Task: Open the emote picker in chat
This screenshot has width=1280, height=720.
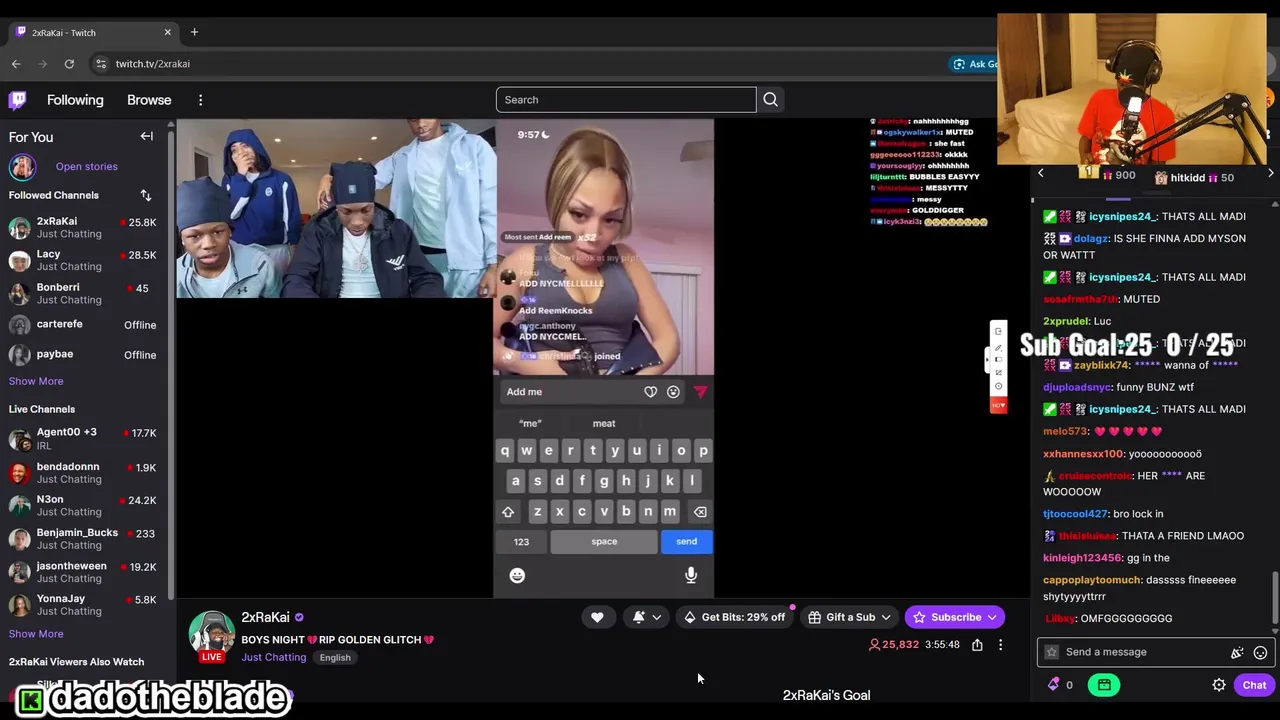Action: click(1260, 652)
